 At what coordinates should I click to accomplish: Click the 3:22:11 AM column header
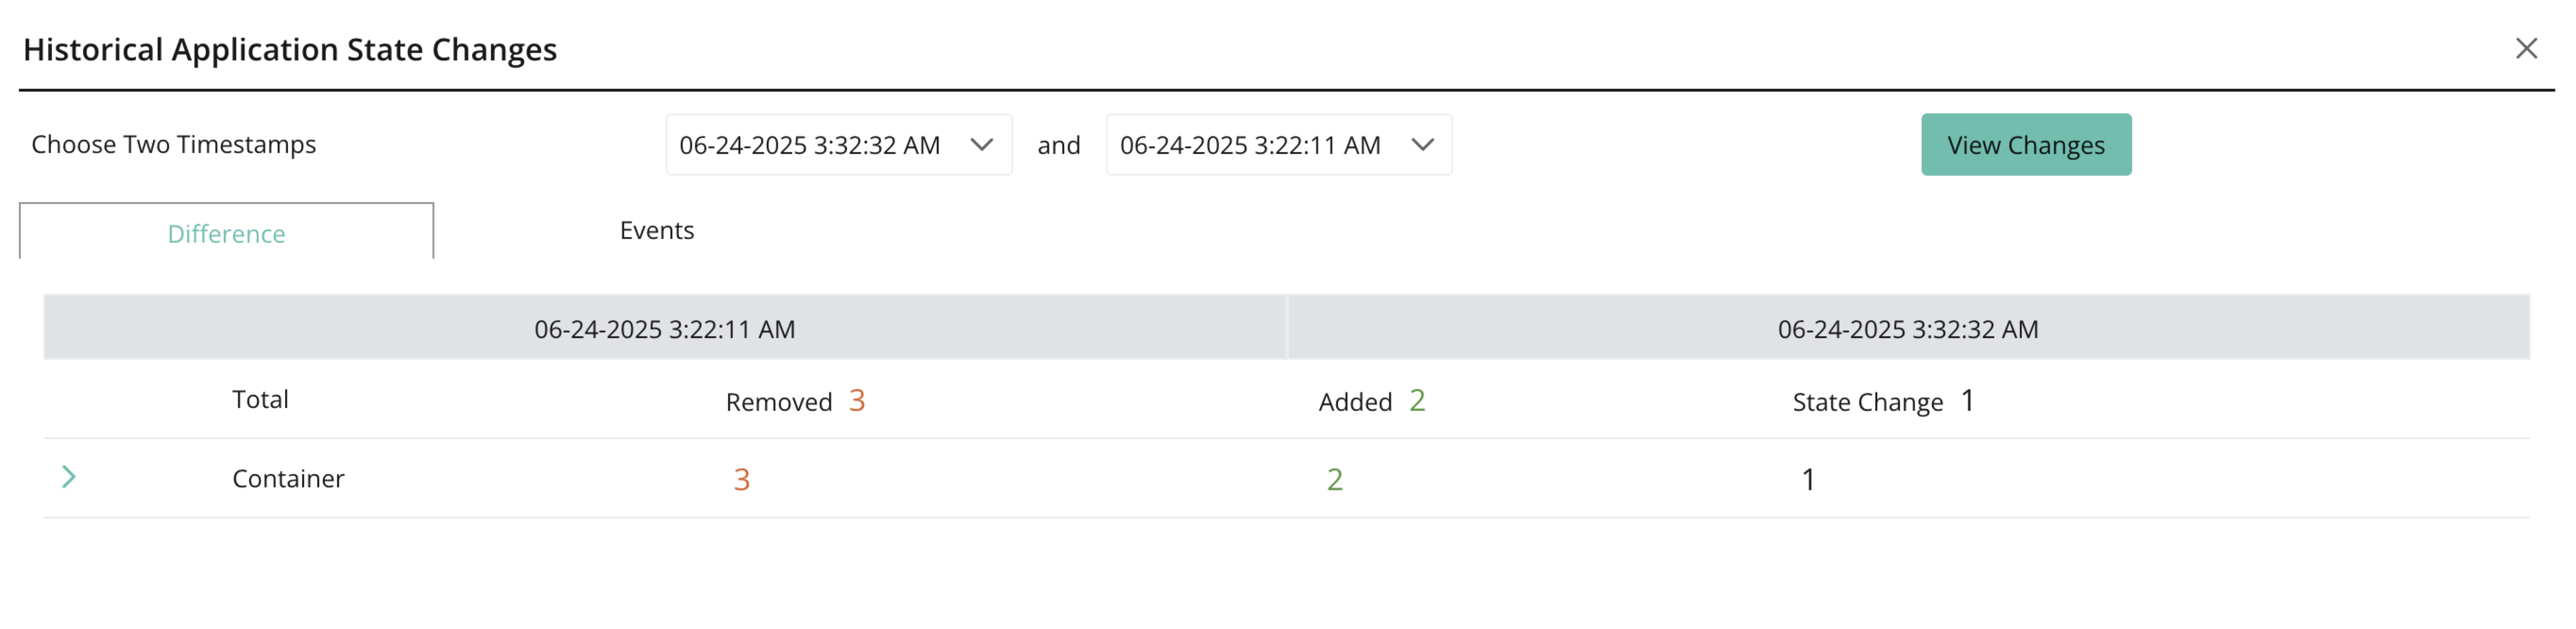[x=664, y=329]
